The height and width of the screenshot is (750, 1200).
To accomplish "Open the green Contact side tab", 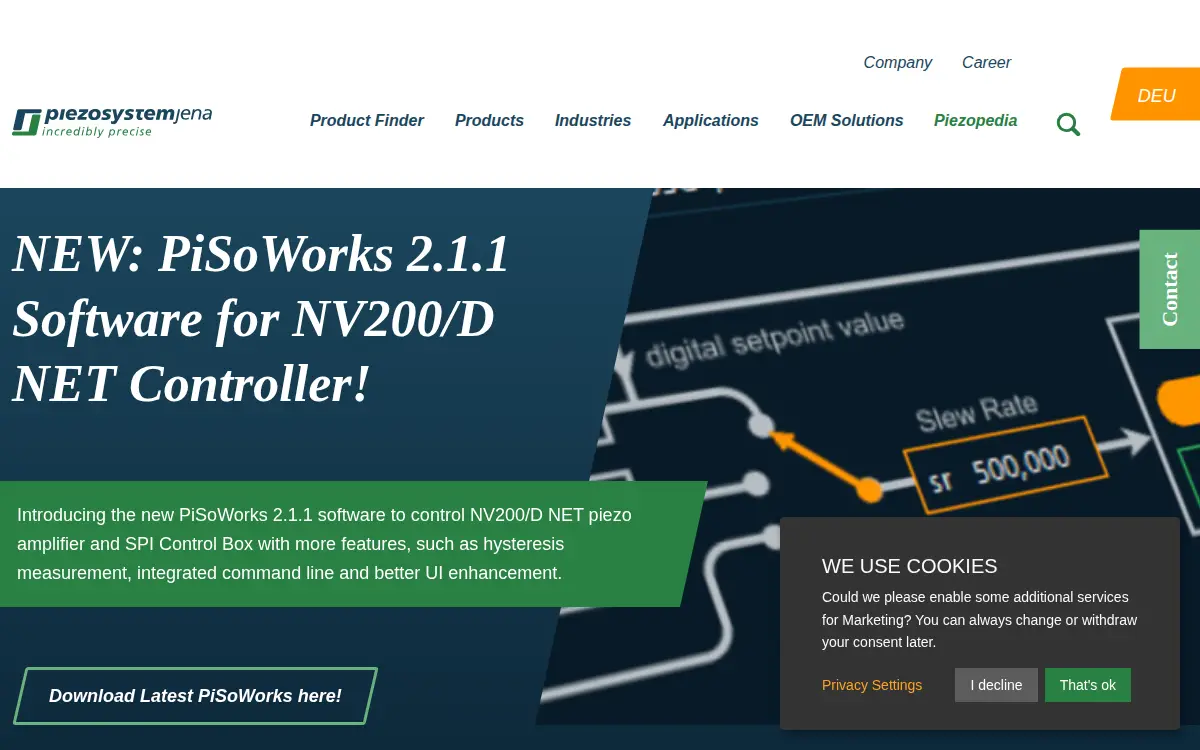I will click(x=1170, y=289).
